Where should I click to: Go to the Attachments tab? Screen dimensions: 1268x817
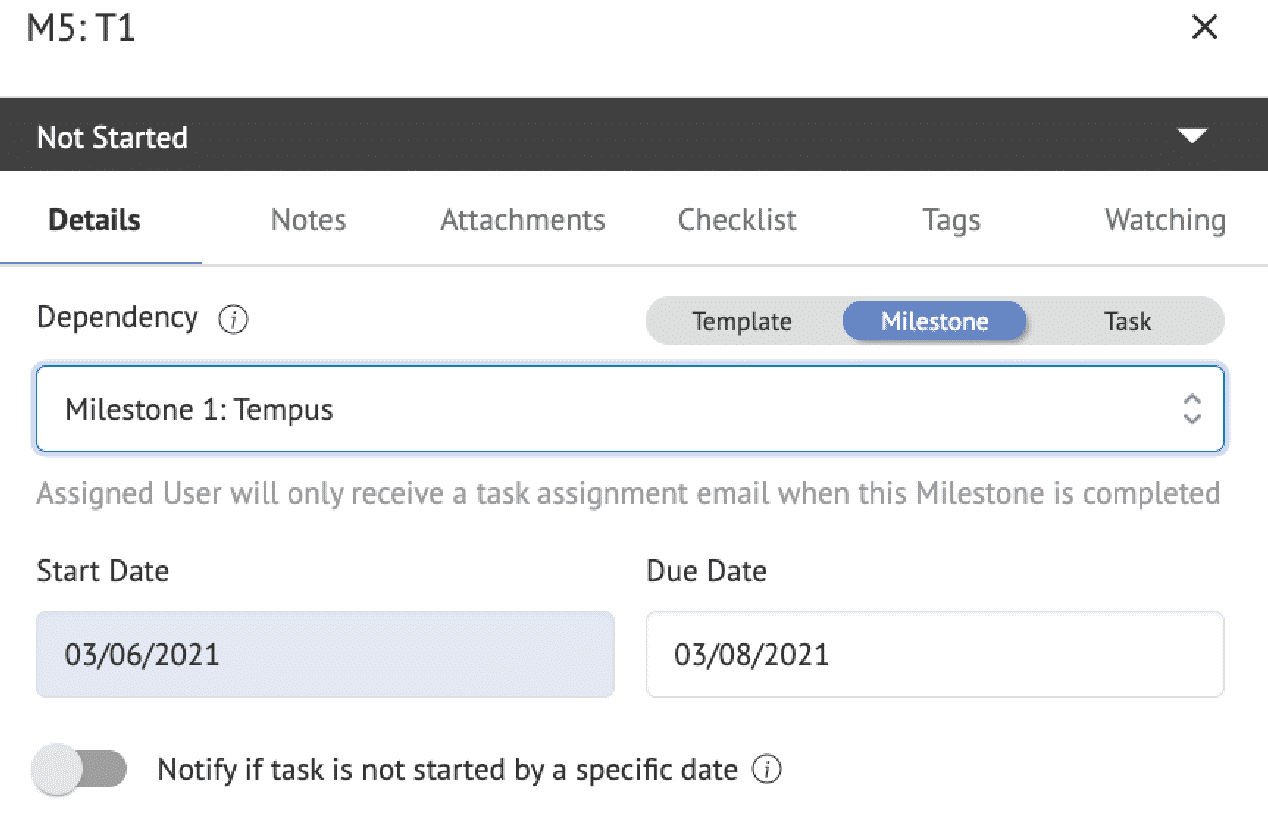tap(523, 220)
